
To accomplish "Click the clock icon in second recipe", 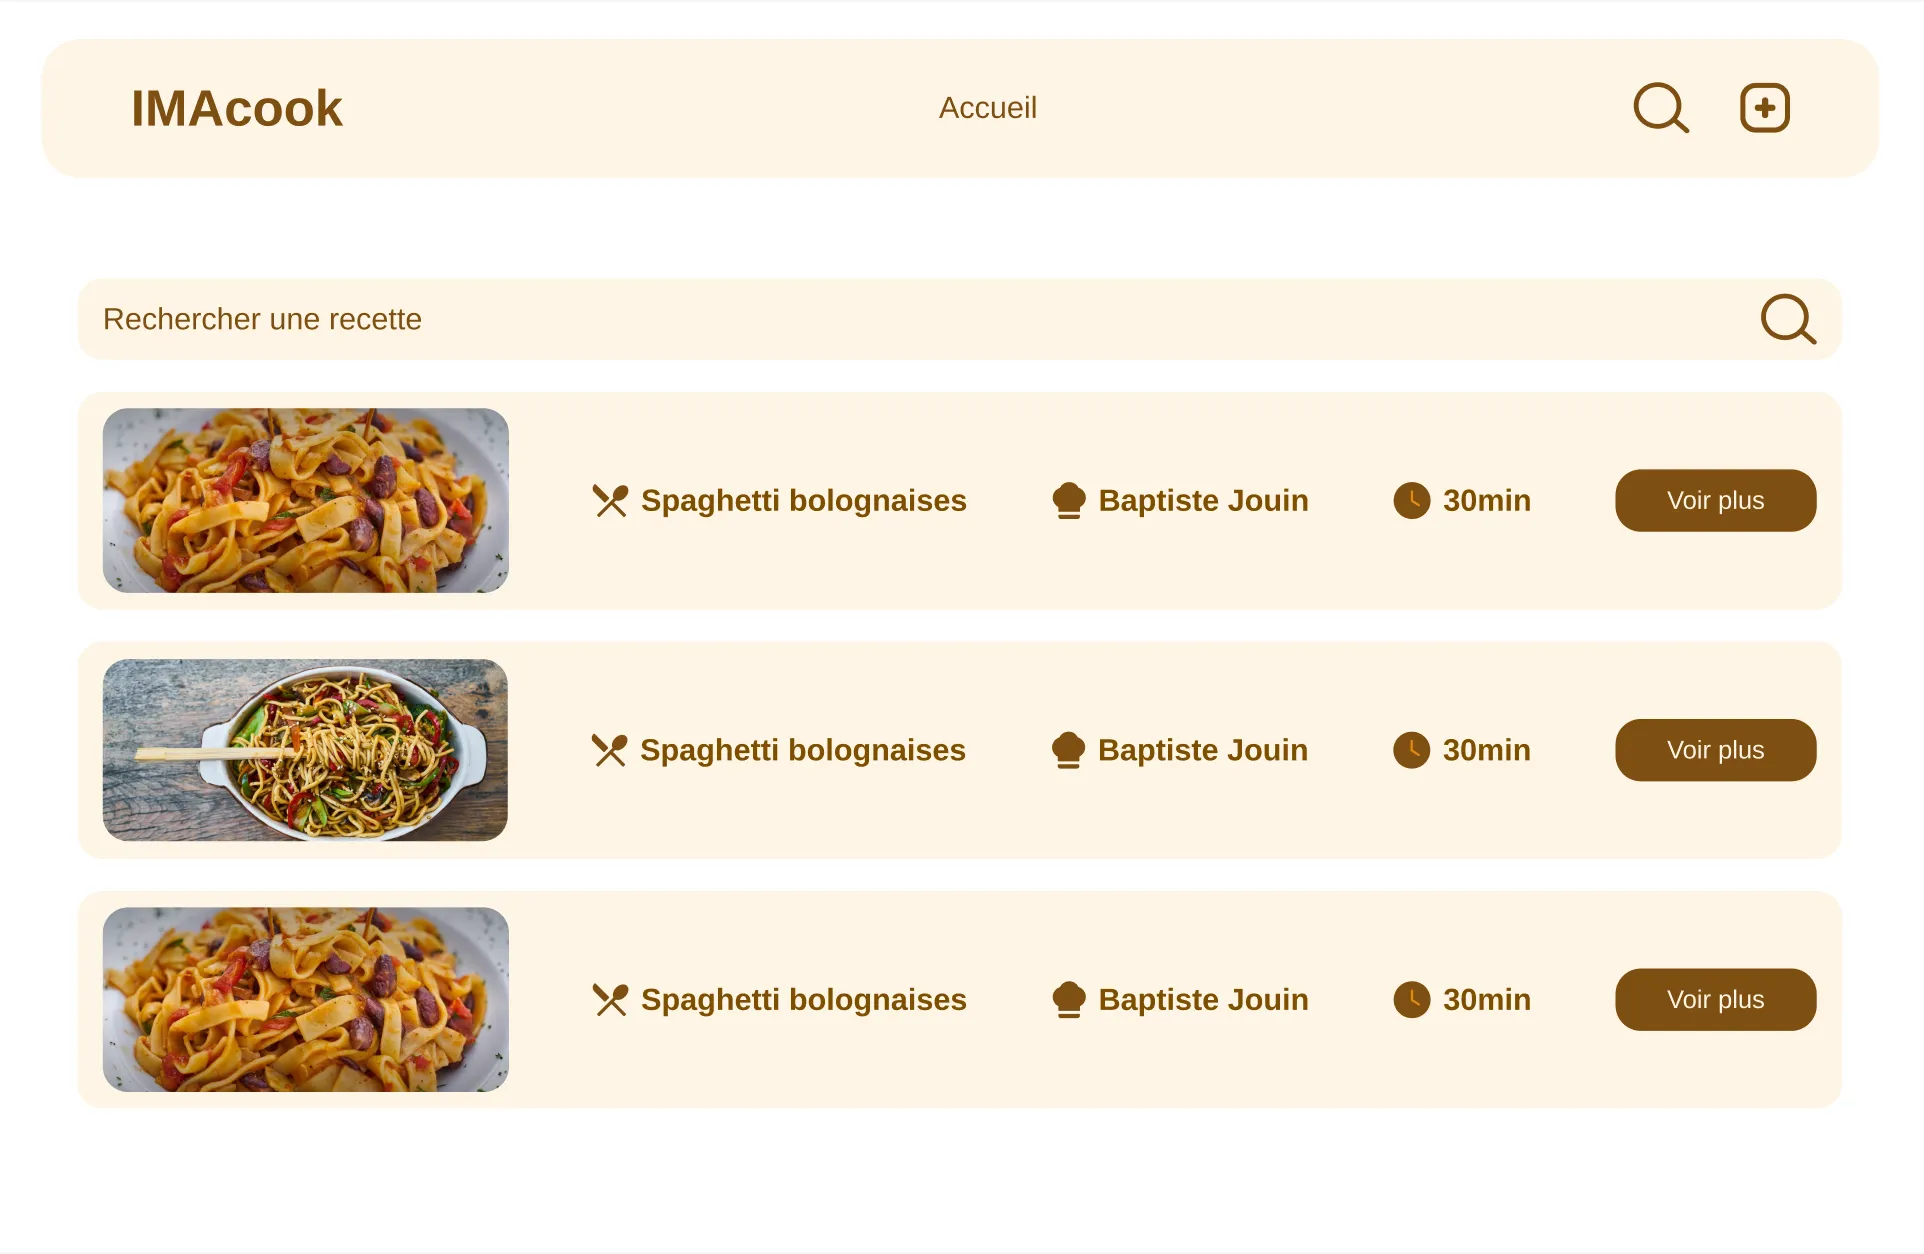I will tap(1412, 750).
